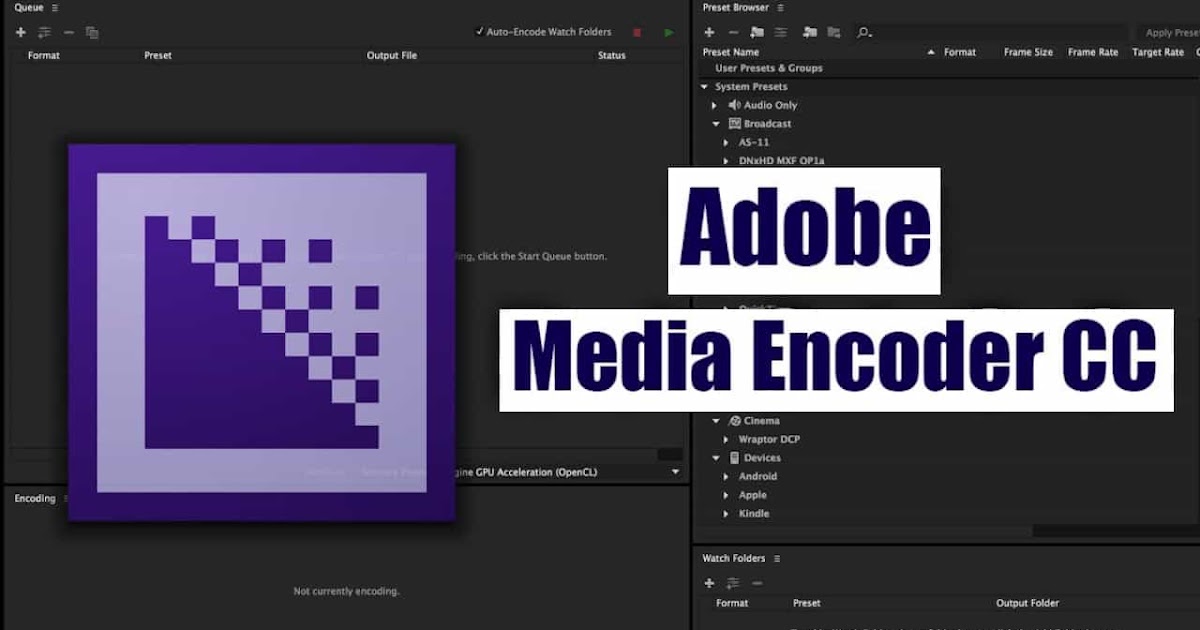1200x630 pixels.
Task: Create new preset with Preset Browser plus icon
Action: pyautogui.click(x=709, y=33)
